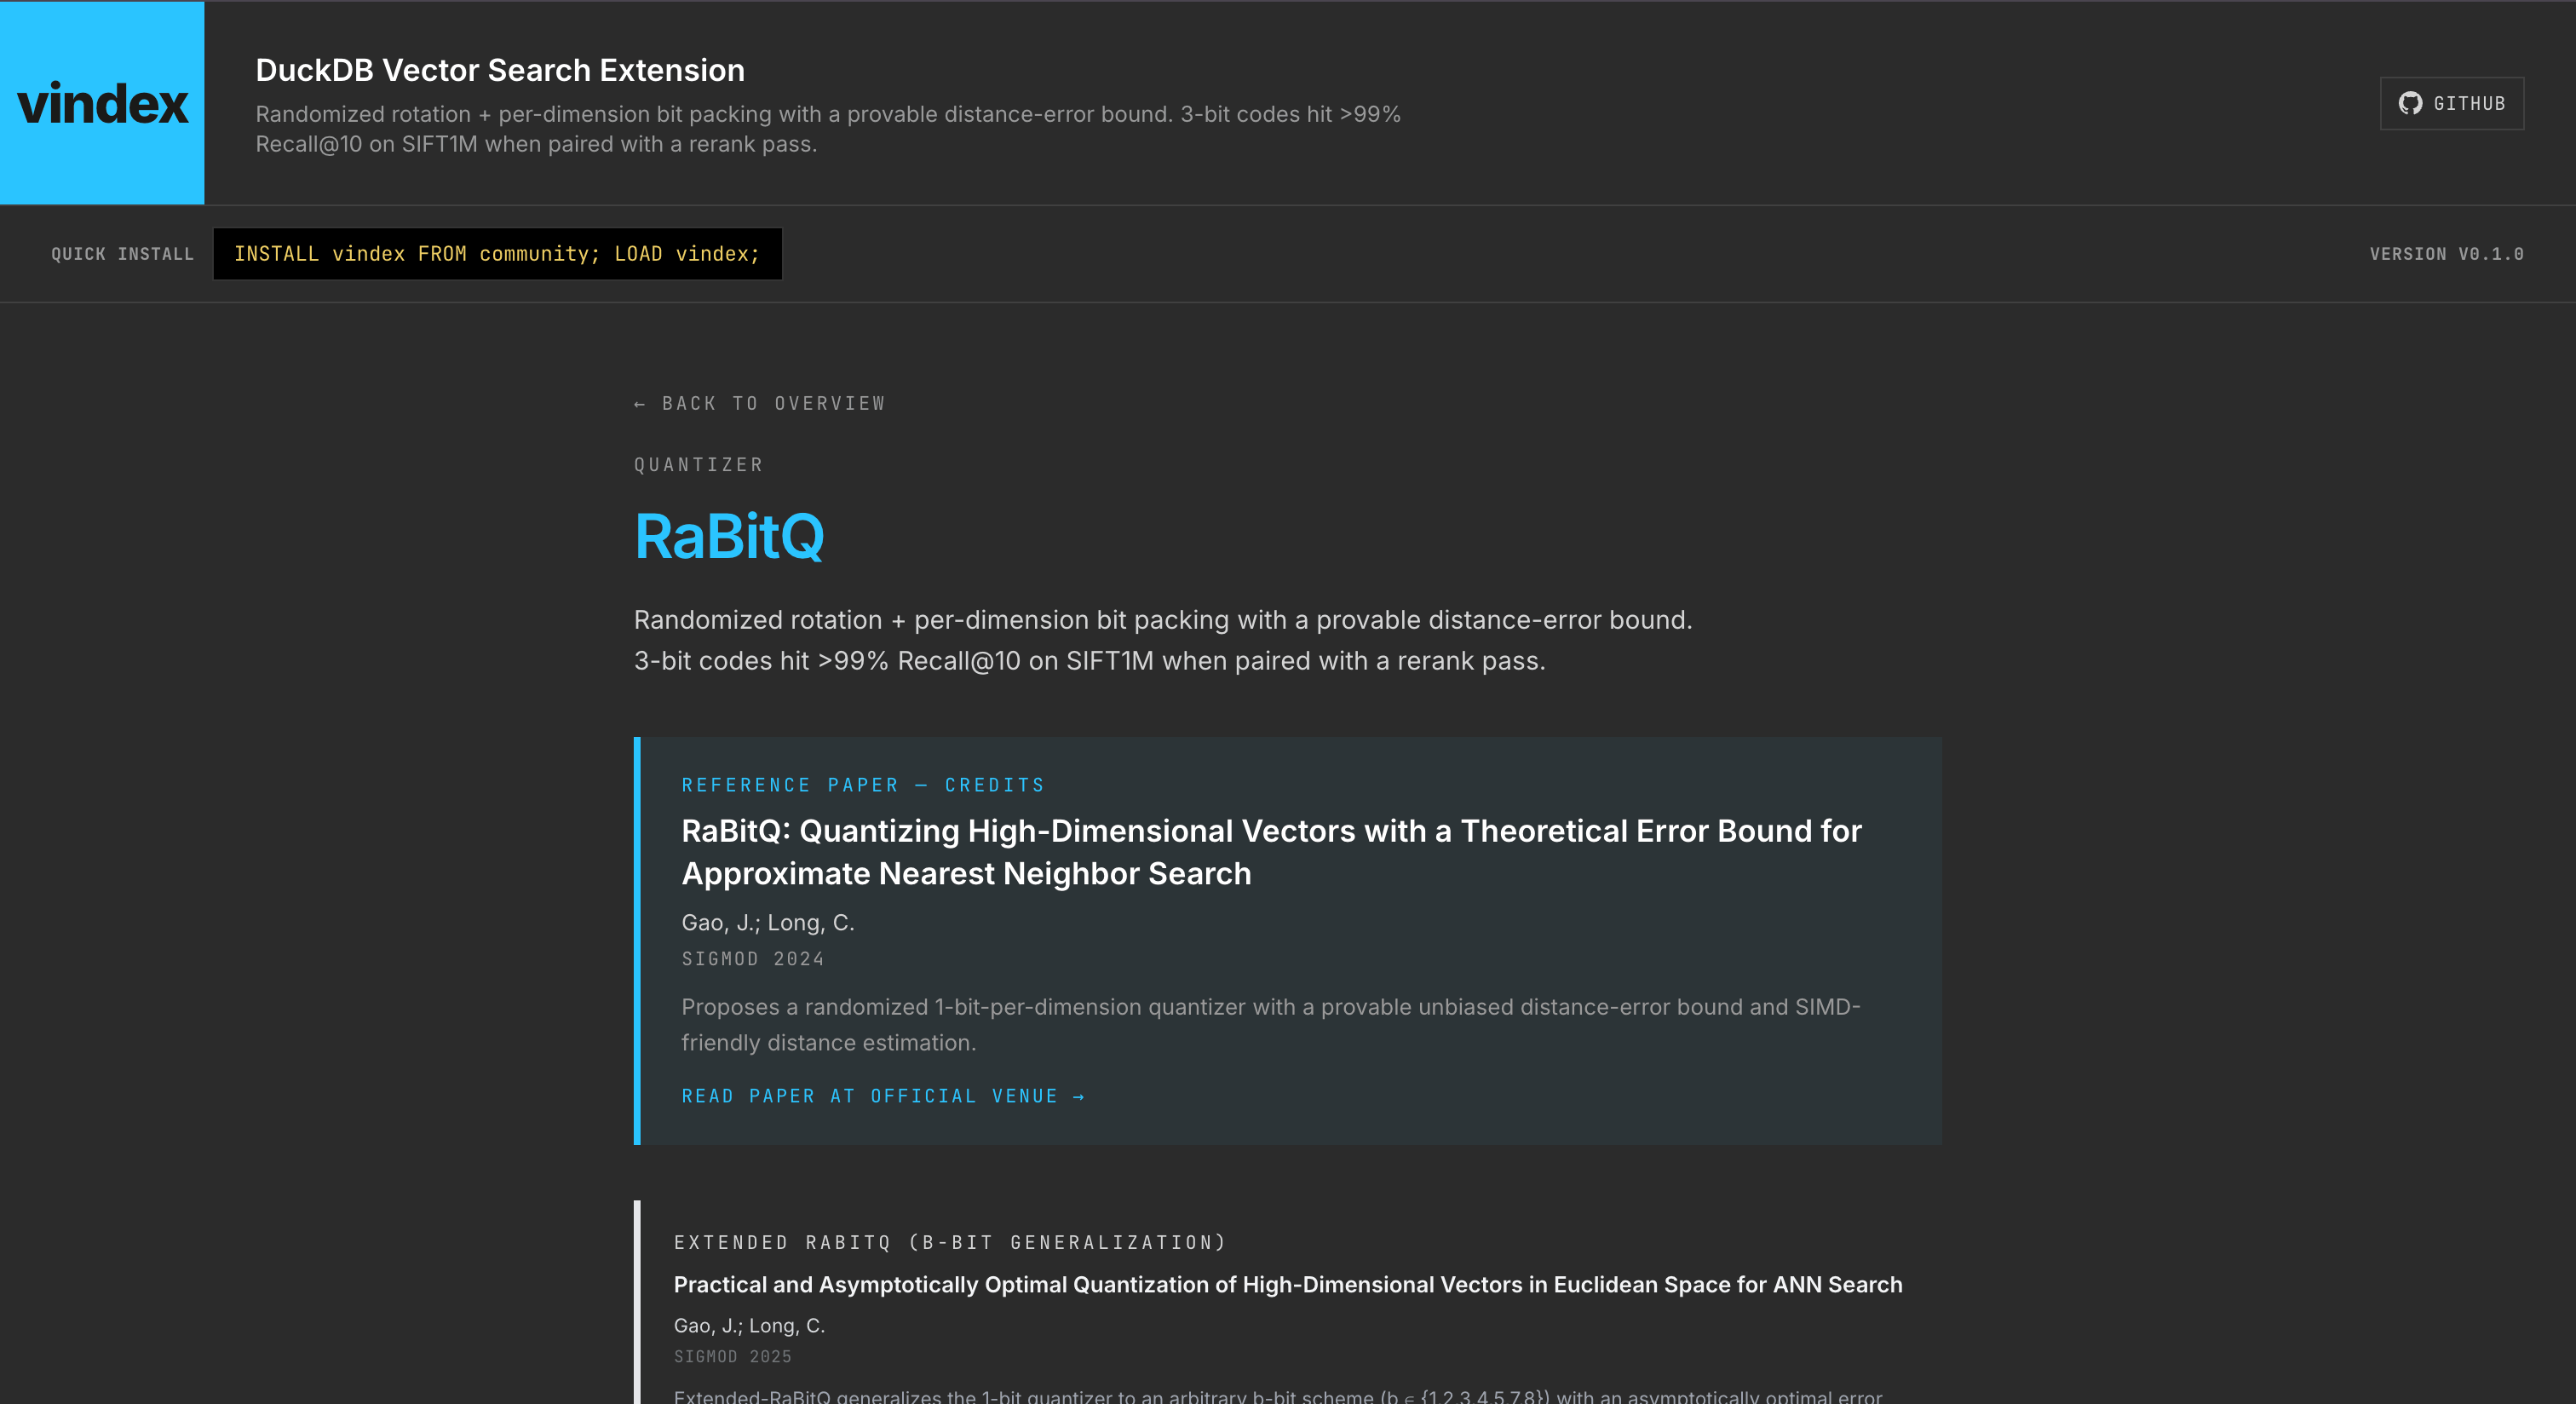Select the quick install command snippet

497,254
